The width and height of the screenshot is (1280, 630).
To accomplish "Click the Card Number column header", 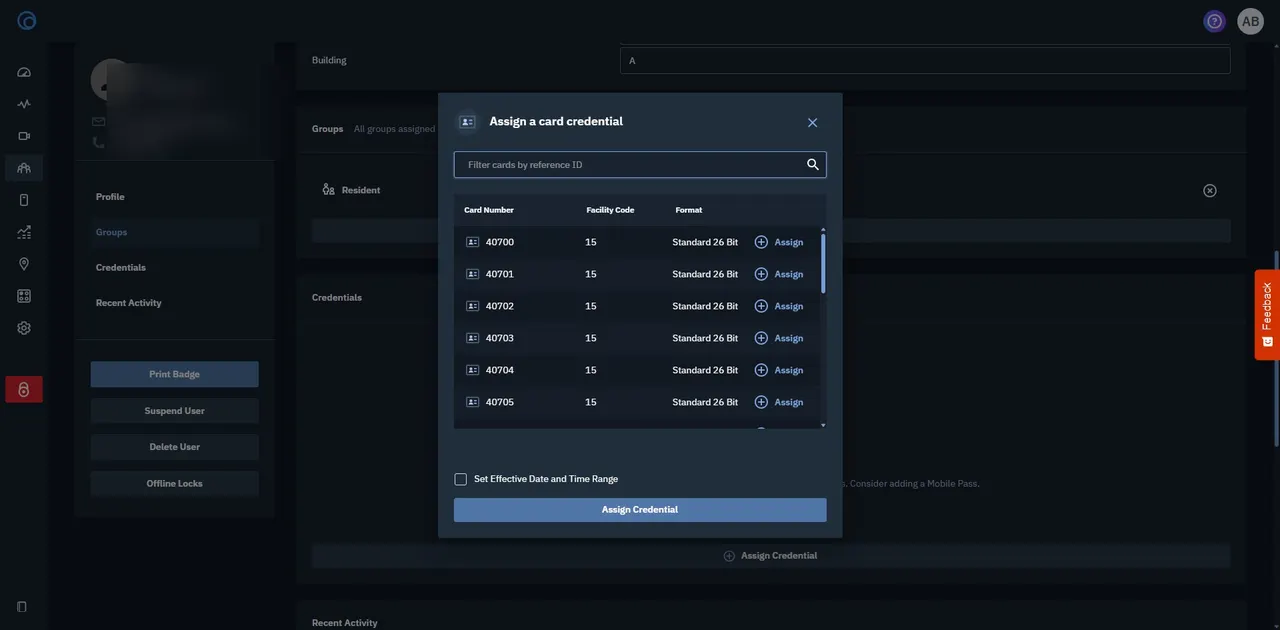I will pyautogui.click(x=489, y=210).
